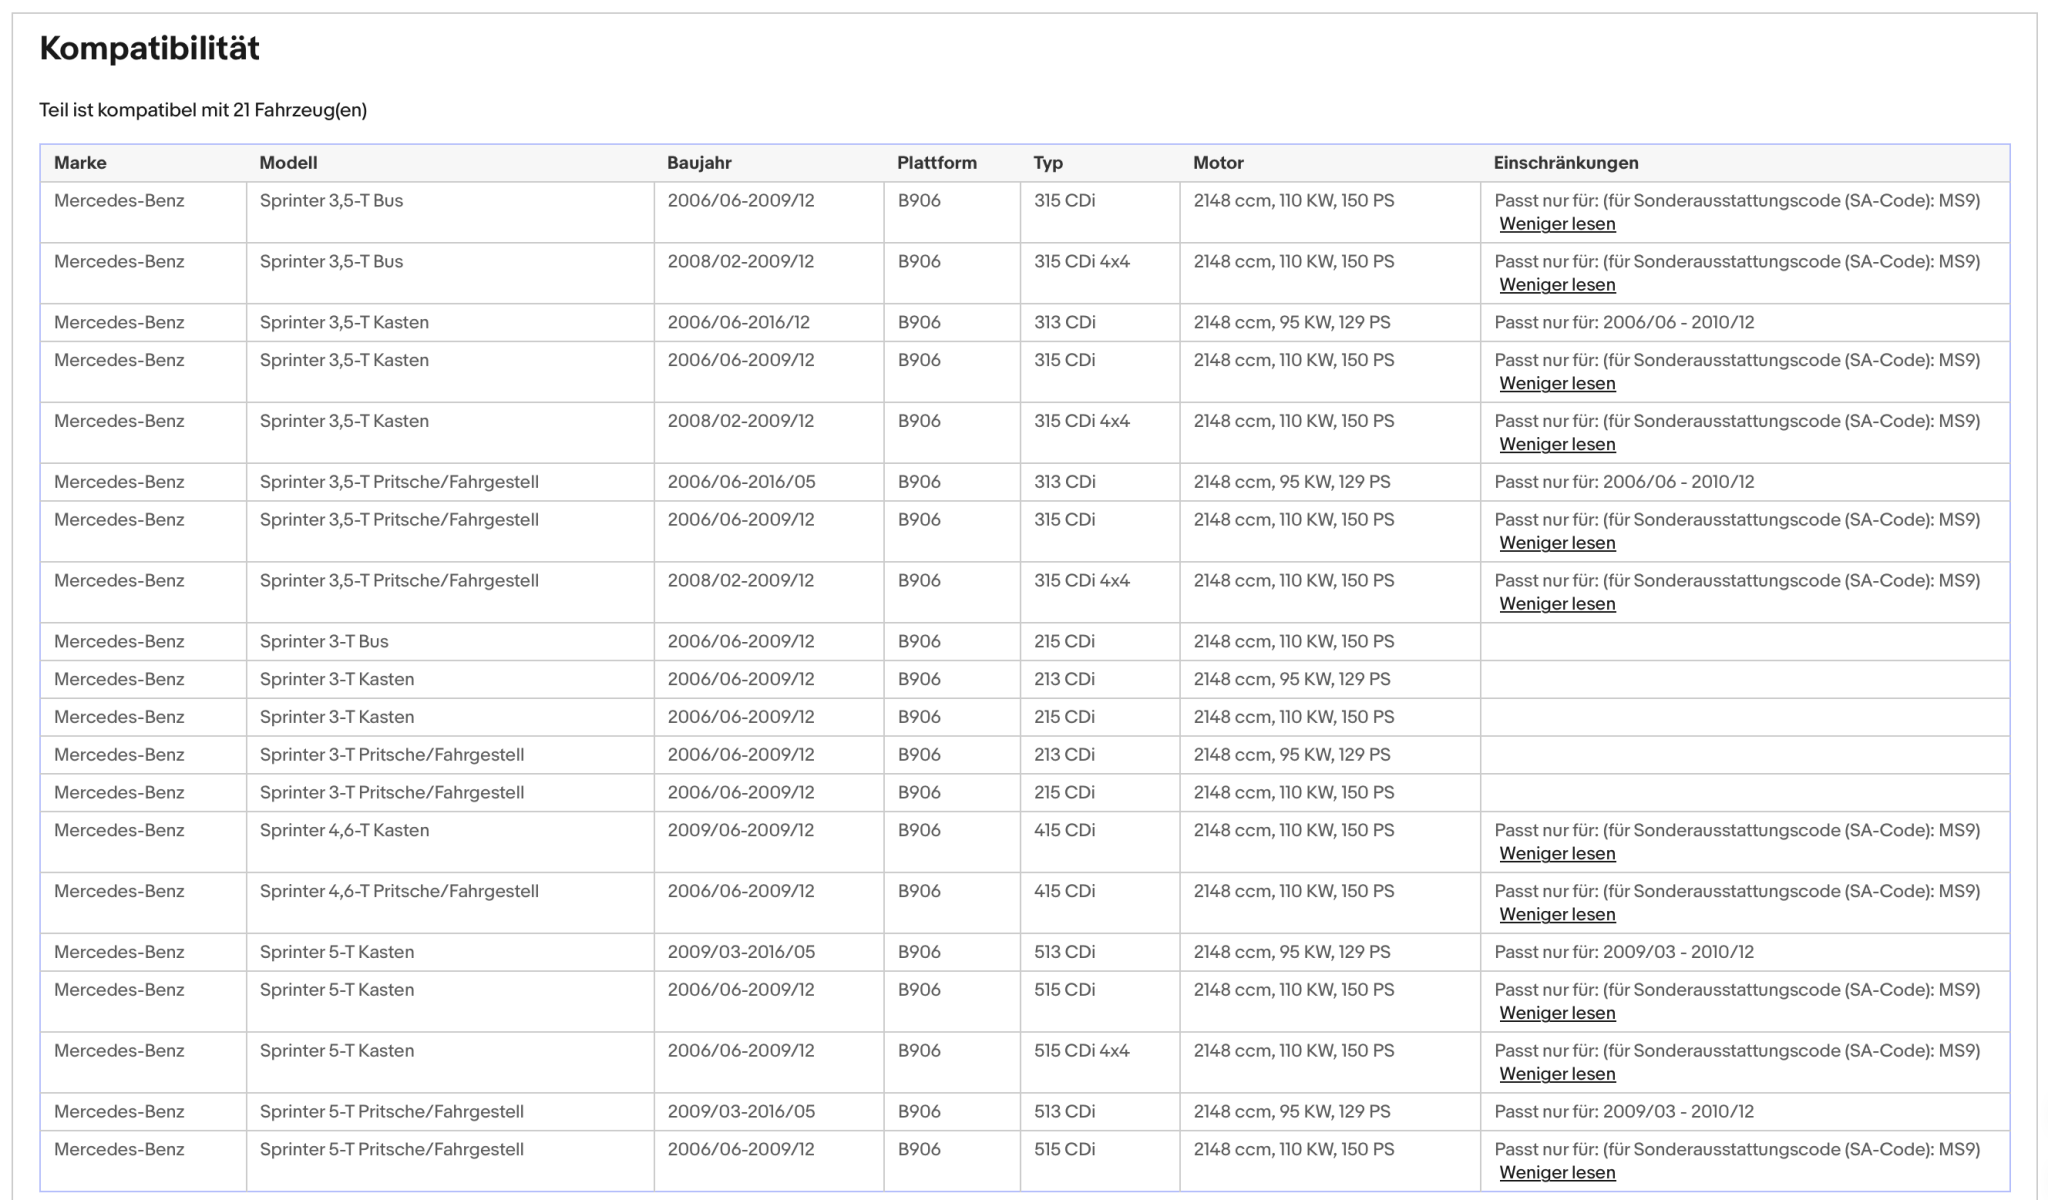Select the Typ column header
The height and width of the screenshot is (1200, 2048).
pos(1048,163)
